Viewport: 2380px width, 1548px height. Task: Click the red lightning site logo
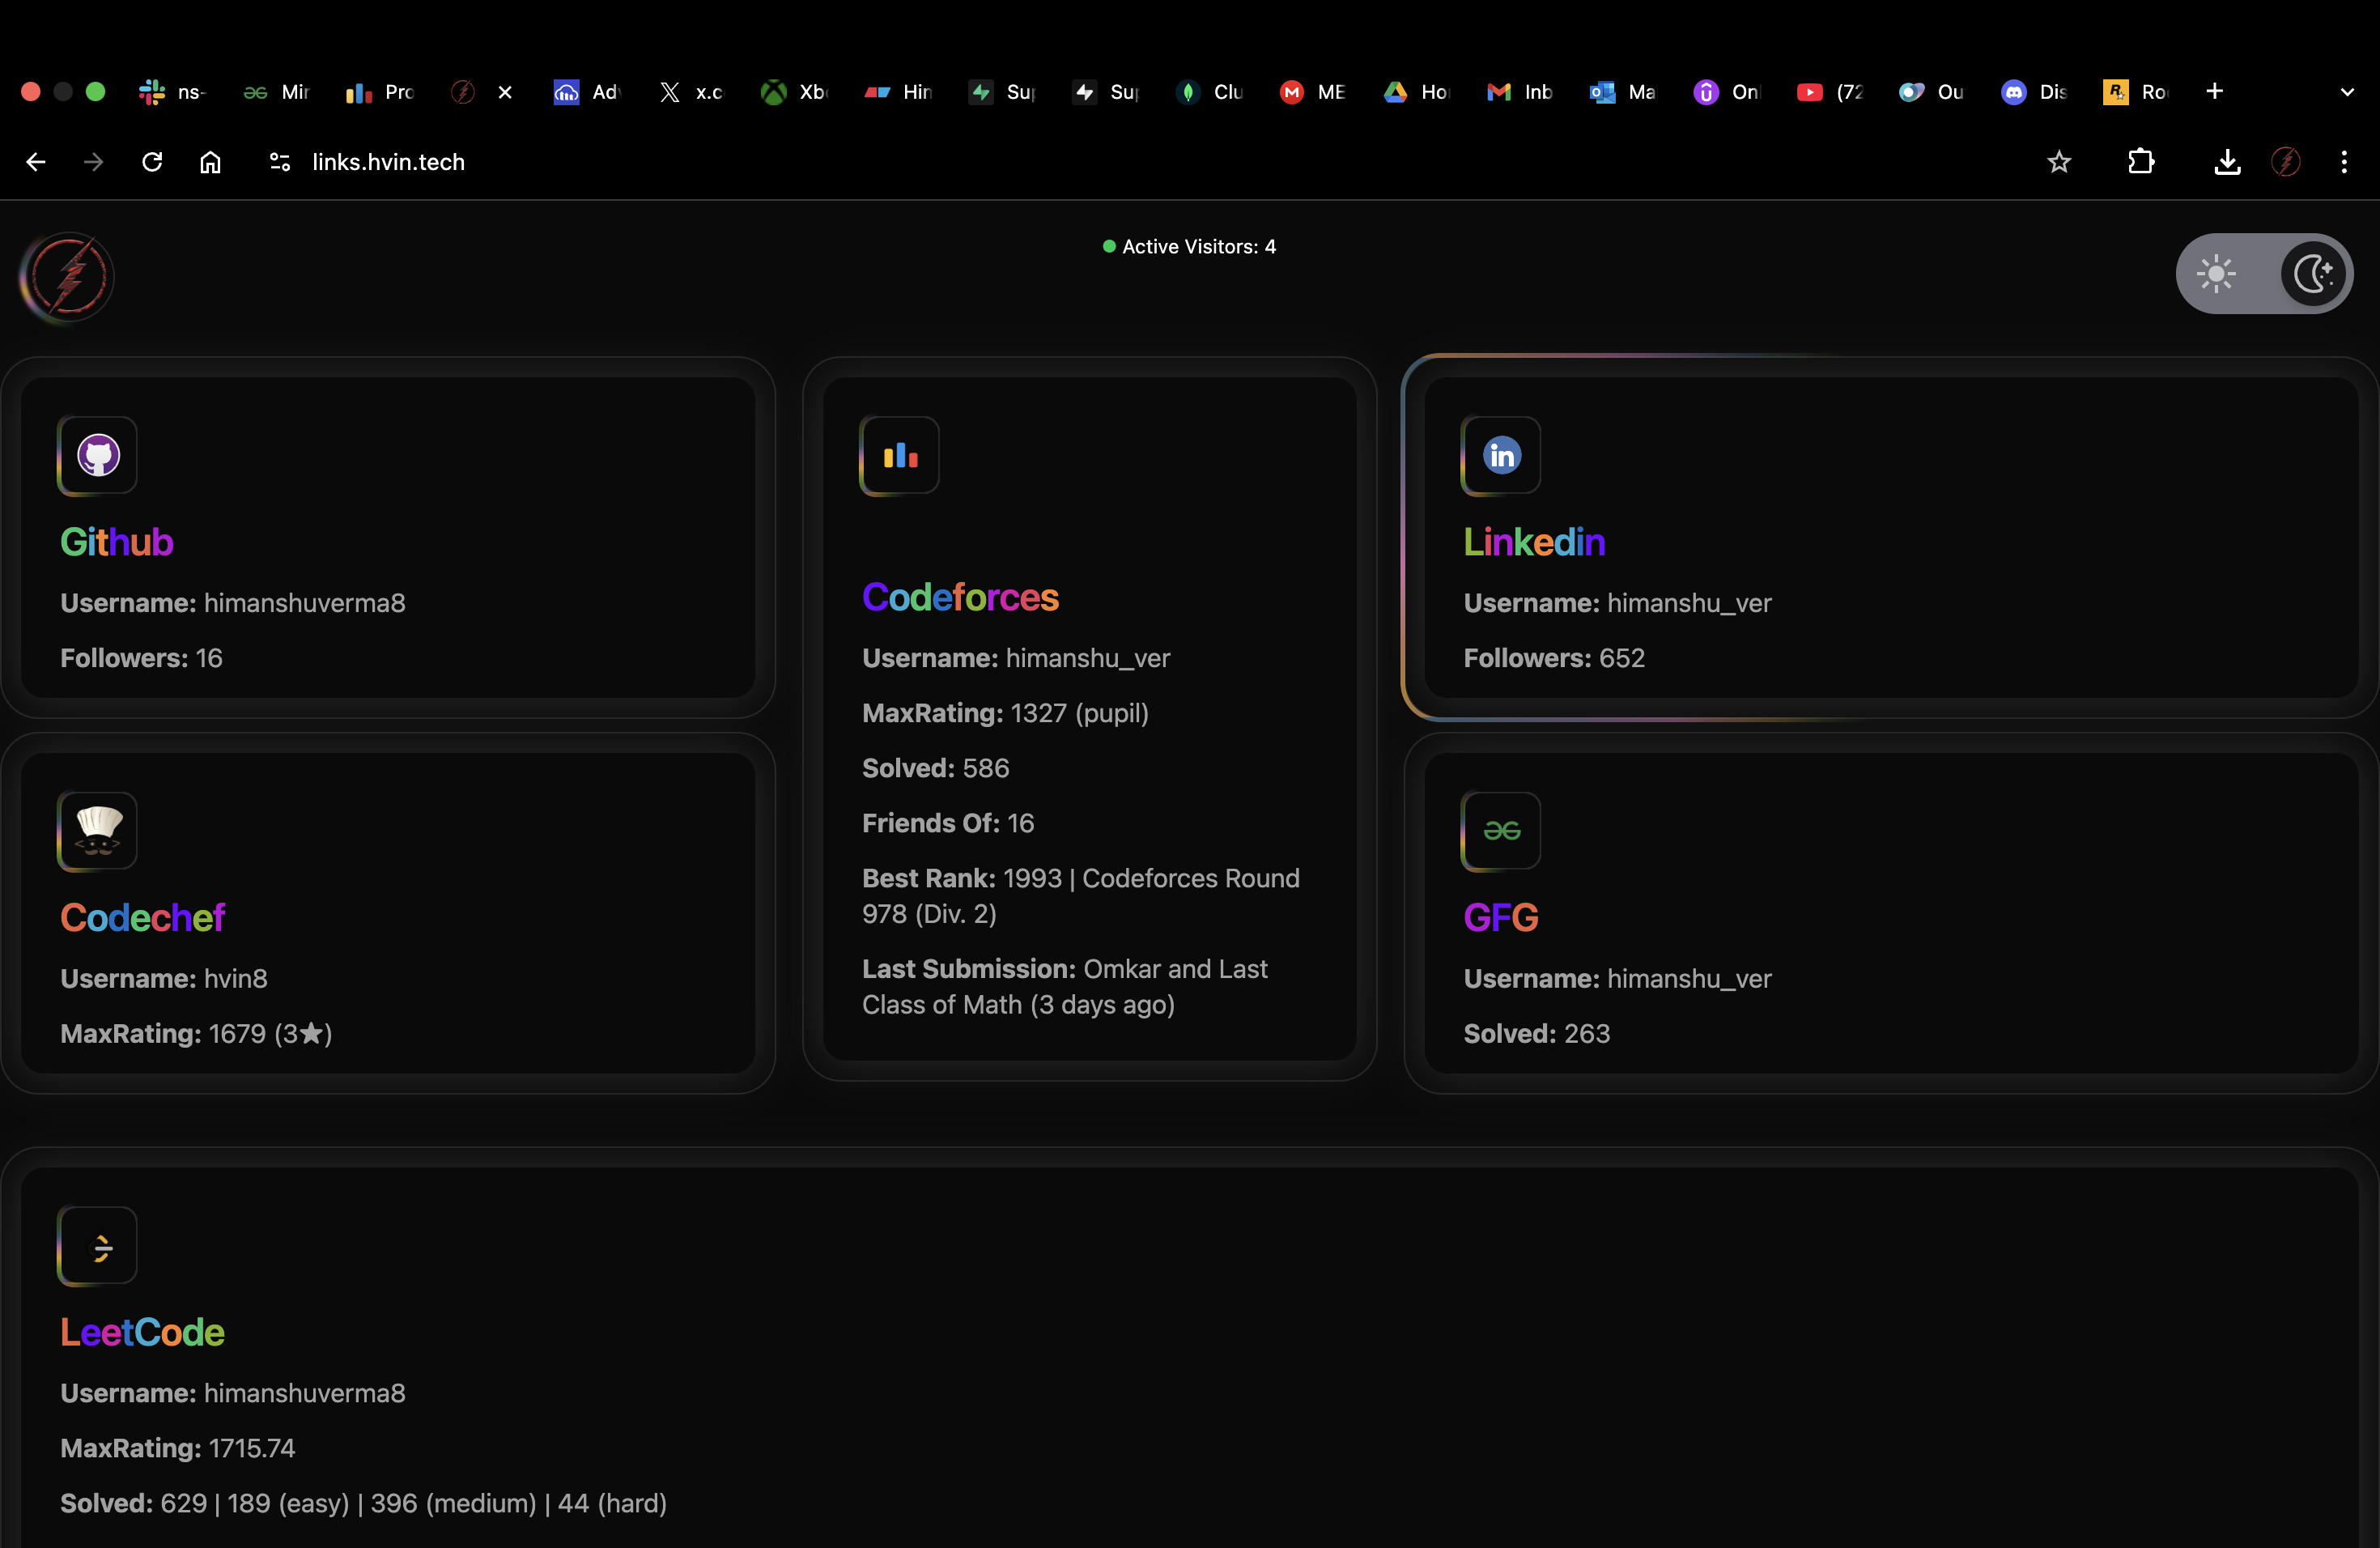(67, 277)
